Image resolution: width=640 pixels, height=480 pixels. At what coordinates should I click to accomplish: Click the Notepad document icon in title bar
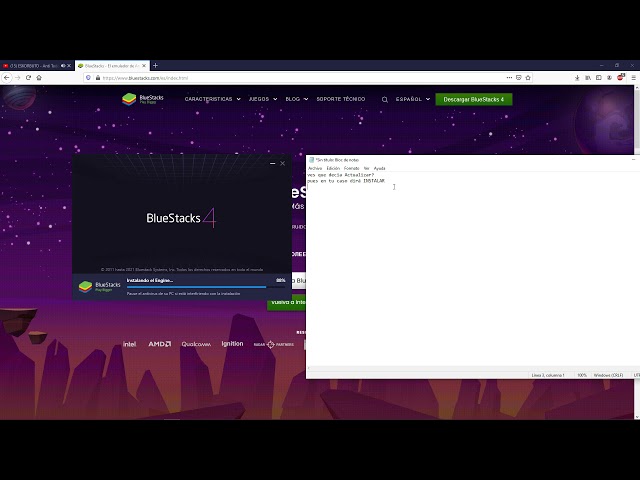(311, 160)
